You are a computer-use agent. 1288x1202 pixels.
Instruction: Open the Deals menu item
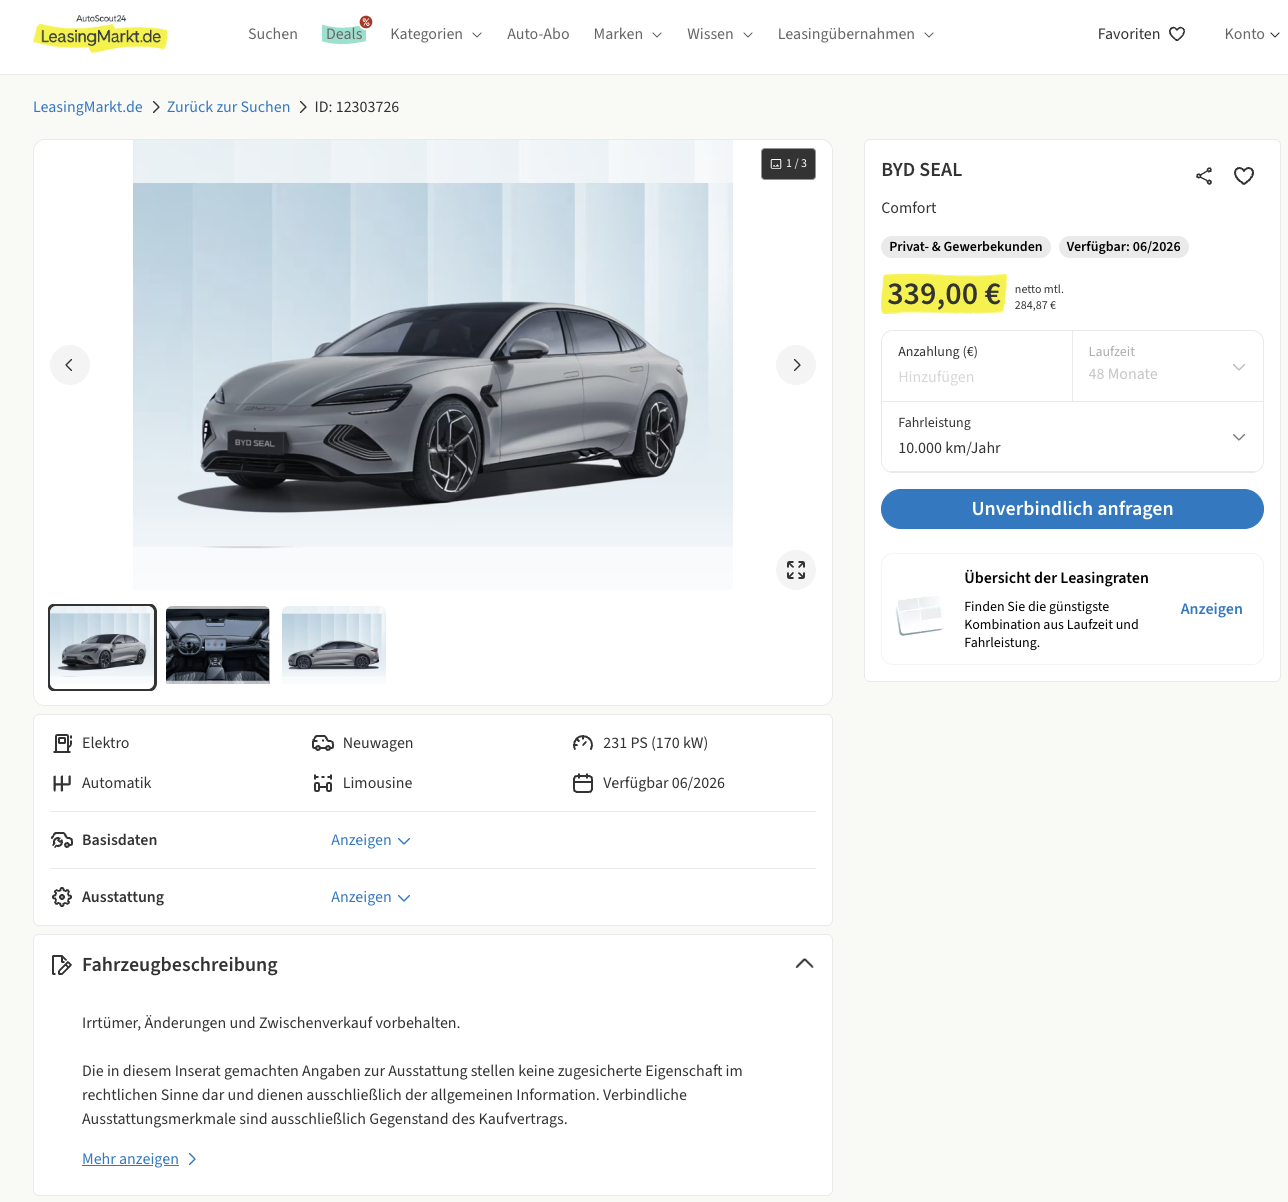coord(344,34)
